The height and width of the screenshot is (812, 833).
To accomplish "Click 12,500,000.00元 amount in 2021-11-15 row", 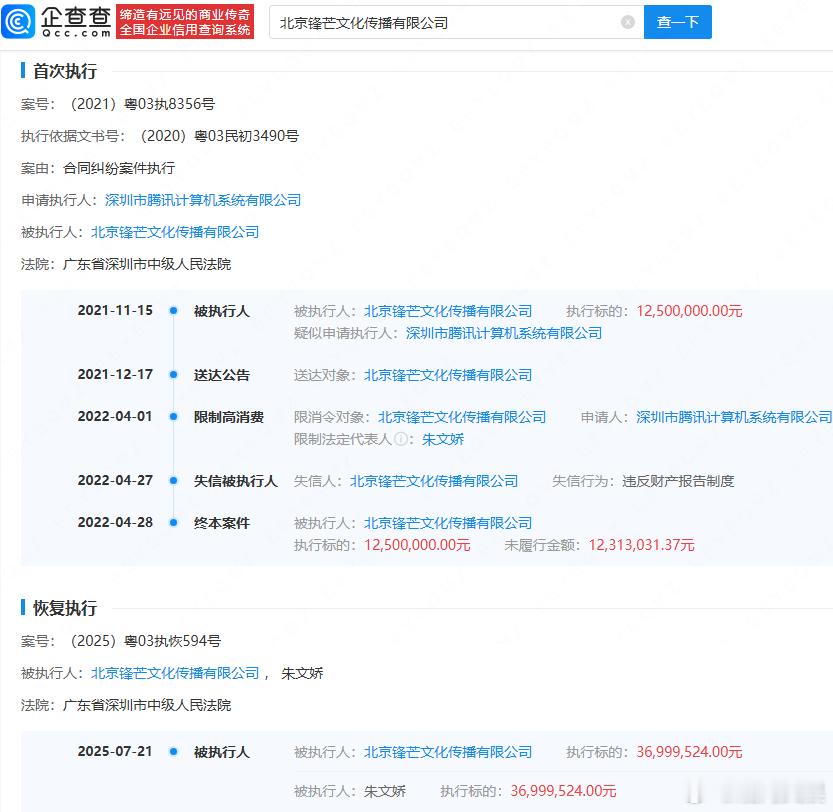I will (x=689, y=311).
